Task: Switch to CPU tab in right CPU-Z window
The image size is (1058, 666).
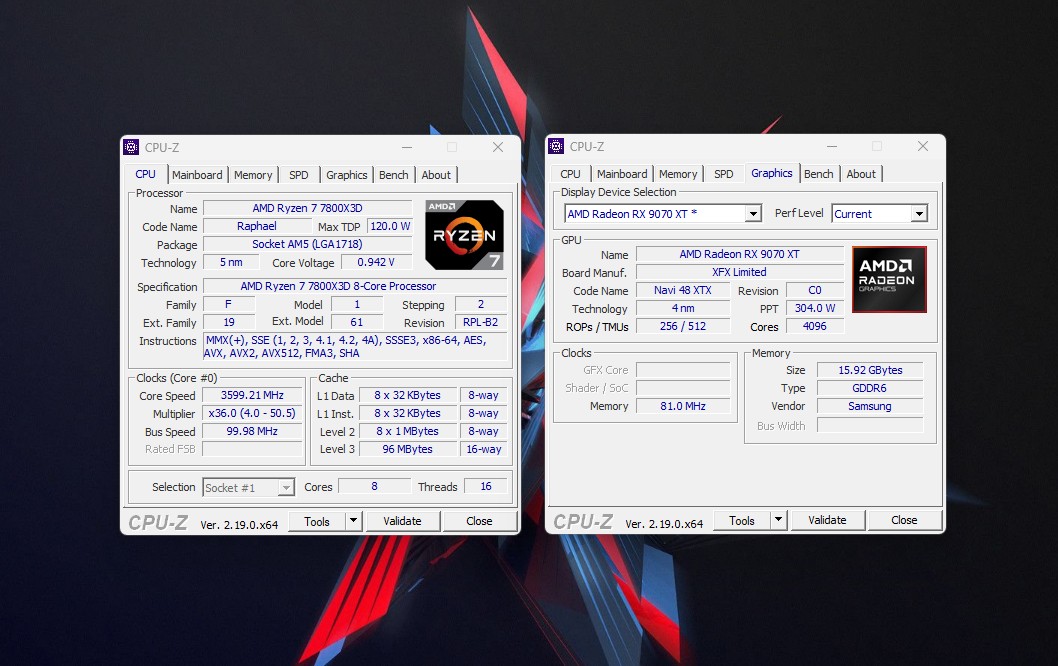Action: click(570, 174)
